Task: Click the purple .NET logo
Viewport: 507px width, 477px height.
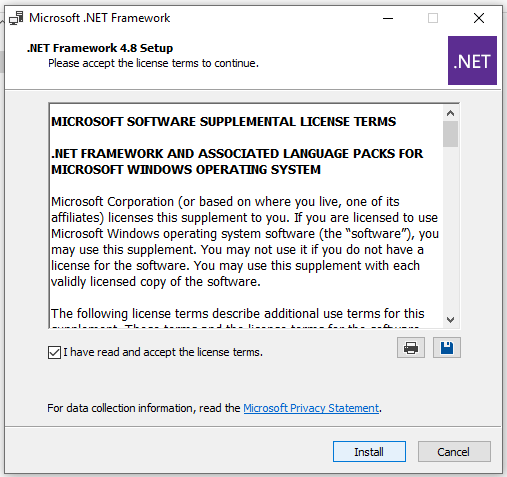Action: click(x=472, y=60)
